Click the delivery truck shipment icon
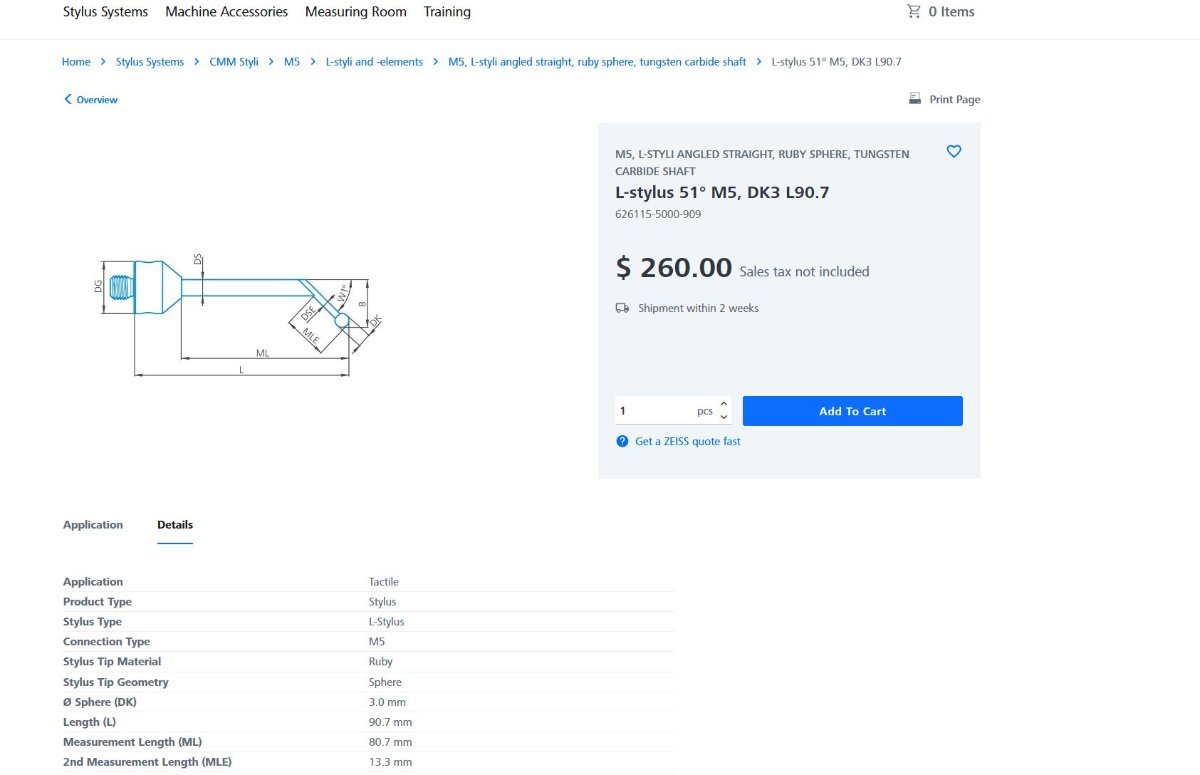 [x=622, y=308]
